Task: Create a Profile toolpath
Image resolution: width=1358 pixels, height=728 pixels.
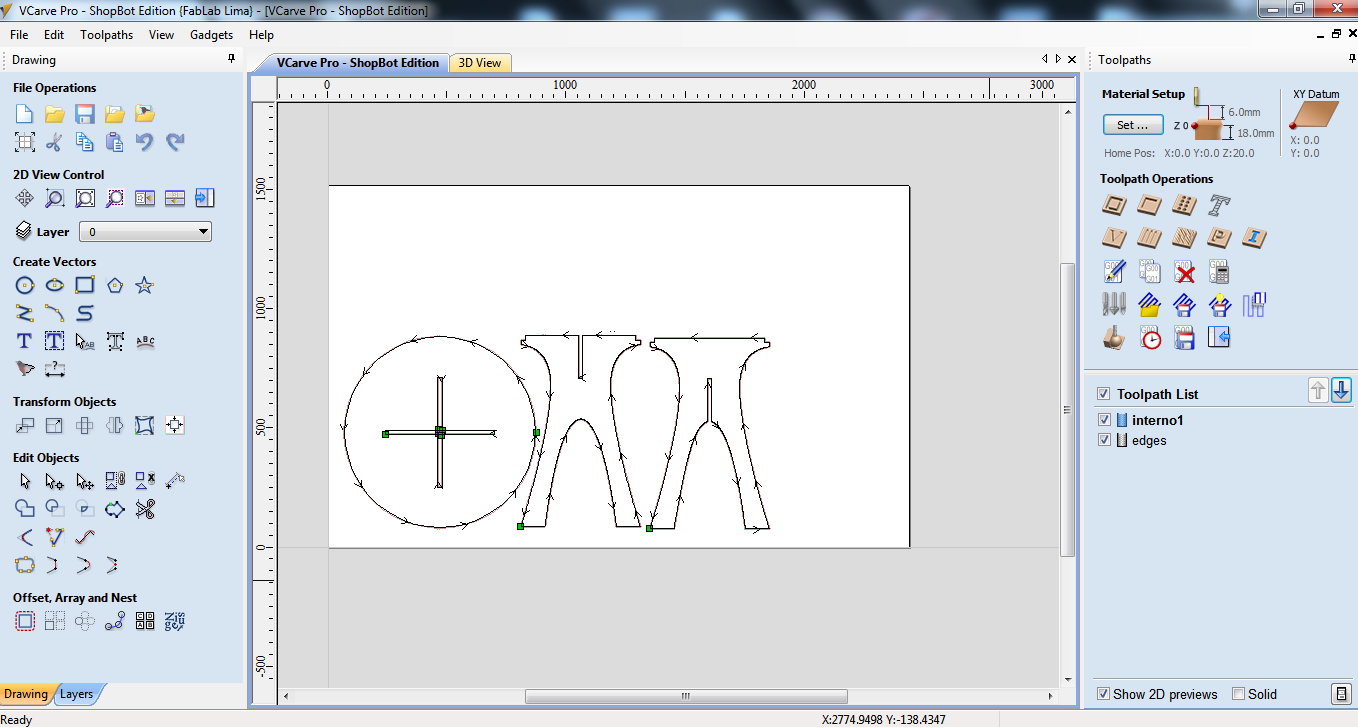Action: pyautogui.click(x=1115, y=206)
